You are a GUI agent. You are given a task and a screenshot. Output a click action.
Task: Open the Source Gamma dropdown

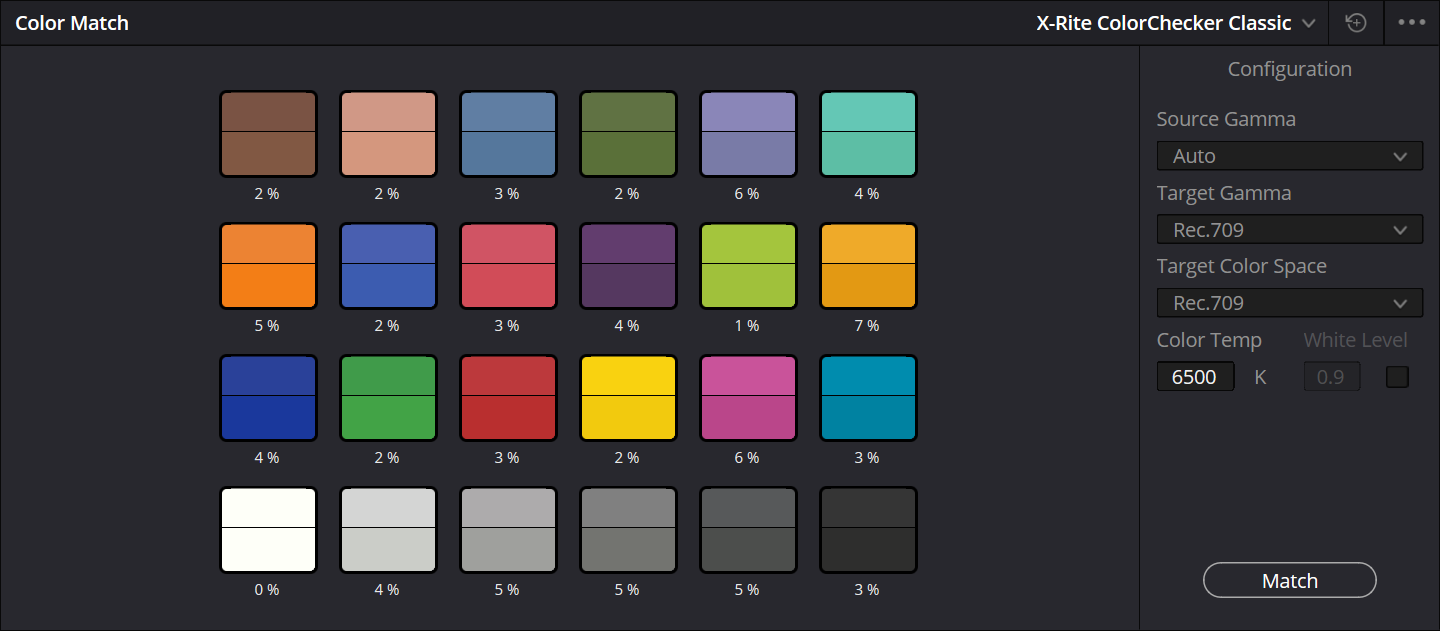pyautogui.click(x=1289, y=156)
